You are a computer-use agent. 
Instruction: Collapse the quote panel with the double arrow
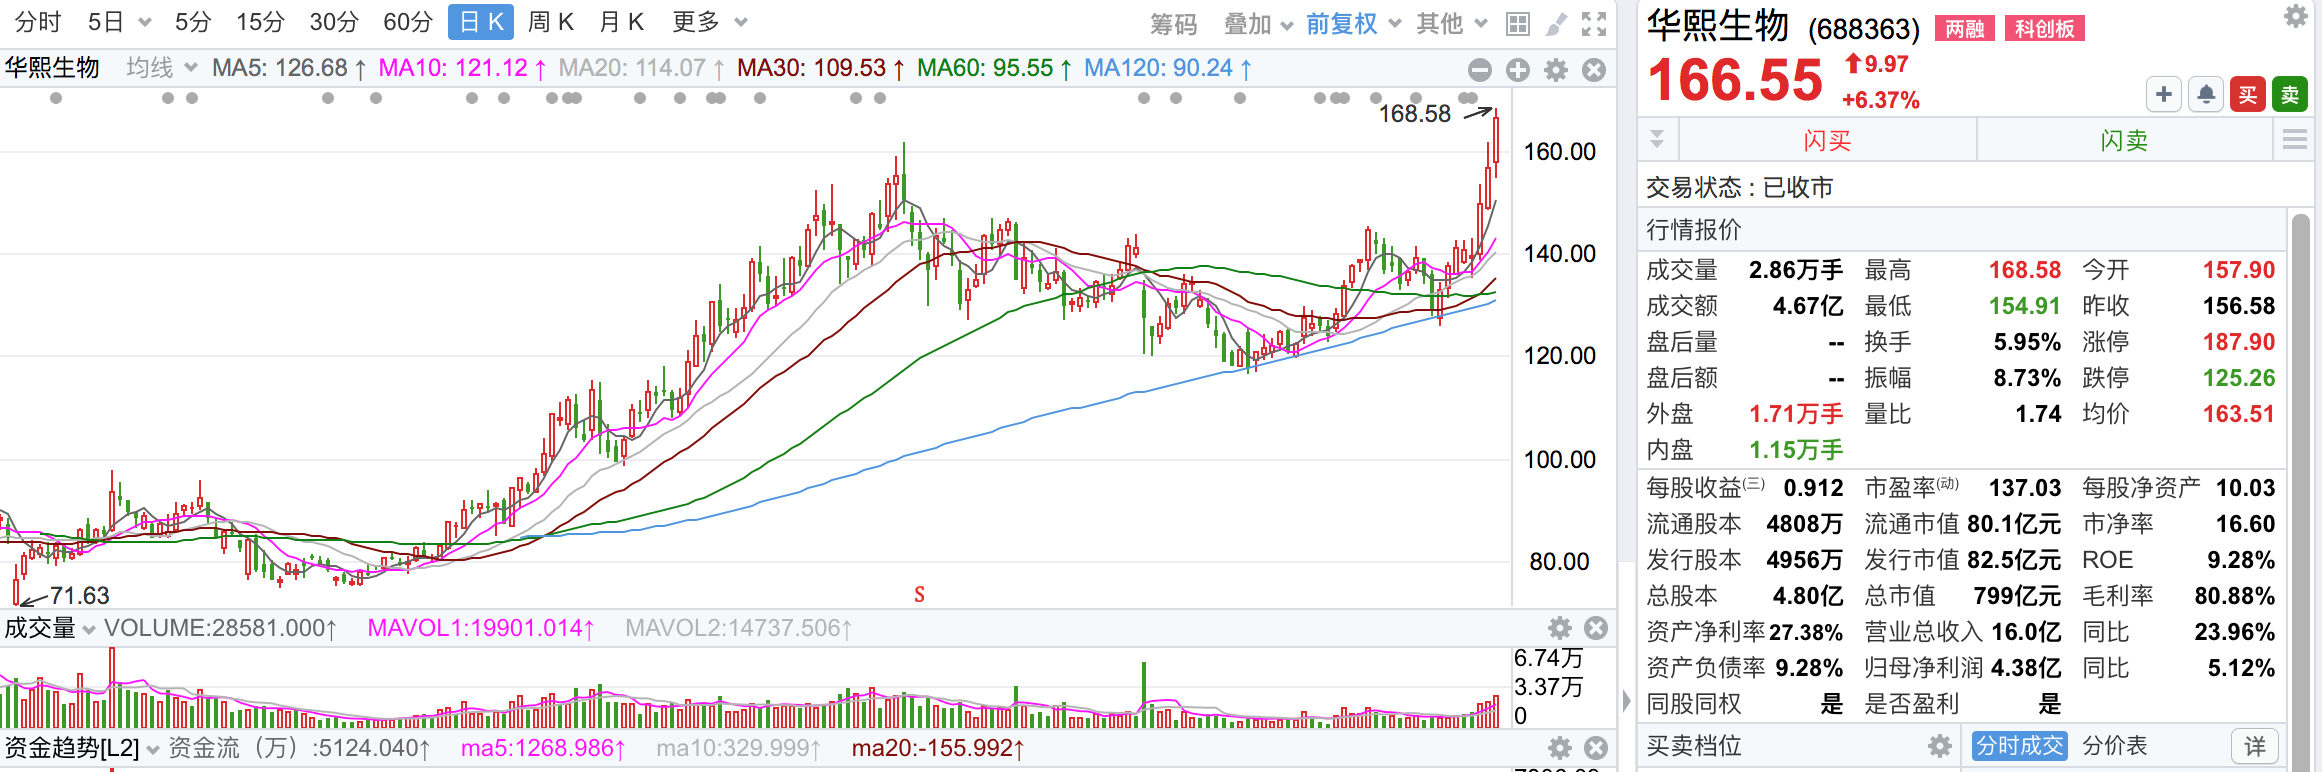[1657, 139]
